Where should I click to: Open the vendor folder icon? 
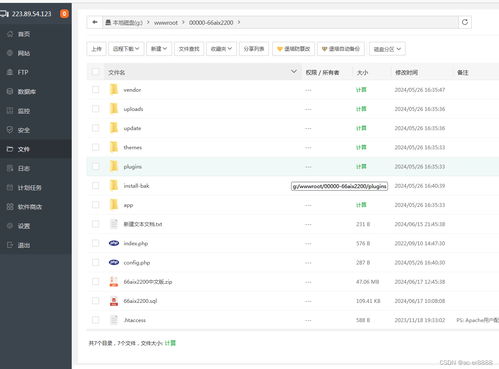tap(114, 90)
